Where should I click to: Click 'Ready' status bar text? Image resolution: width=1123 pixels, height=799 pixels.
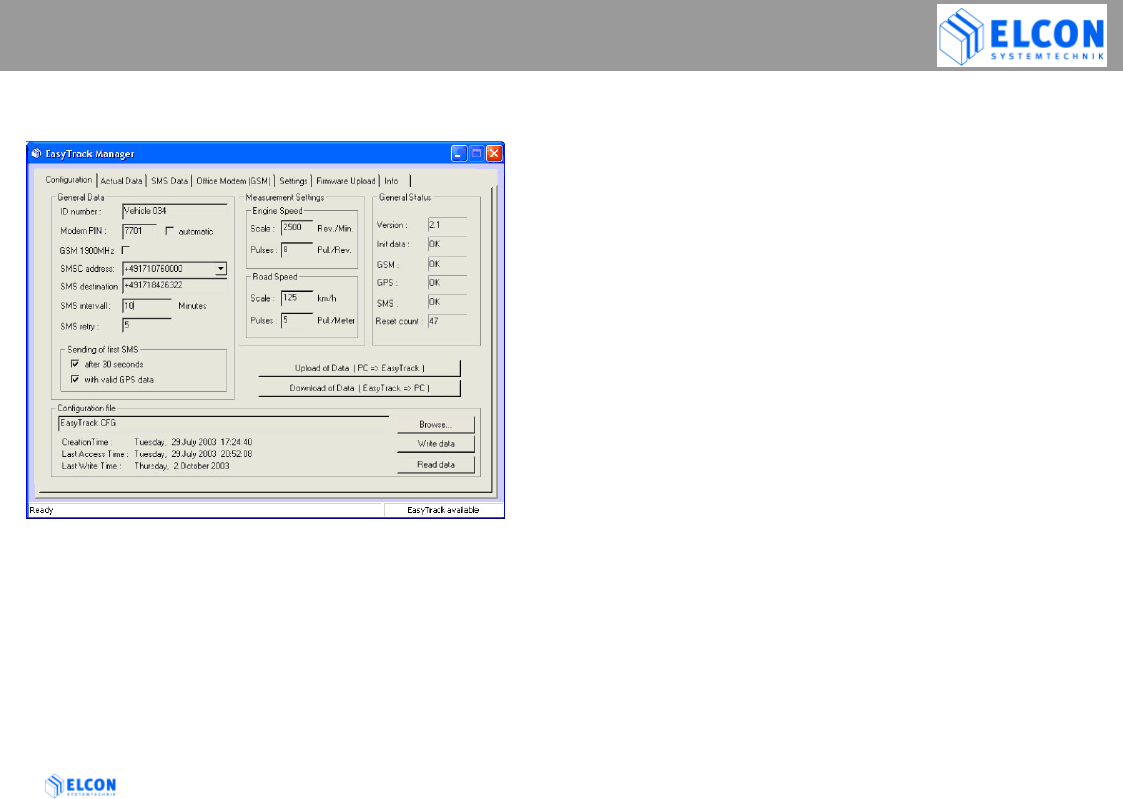point(41,510)
